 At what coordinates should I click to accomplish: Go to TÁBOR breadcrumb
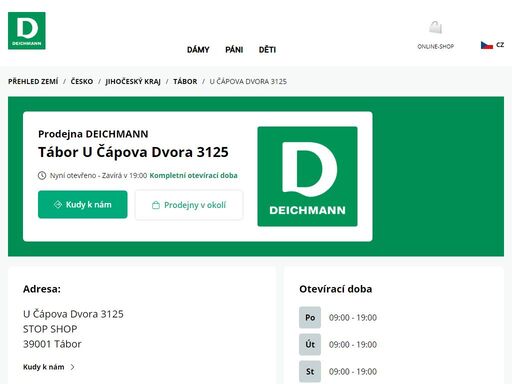[185, 81]
